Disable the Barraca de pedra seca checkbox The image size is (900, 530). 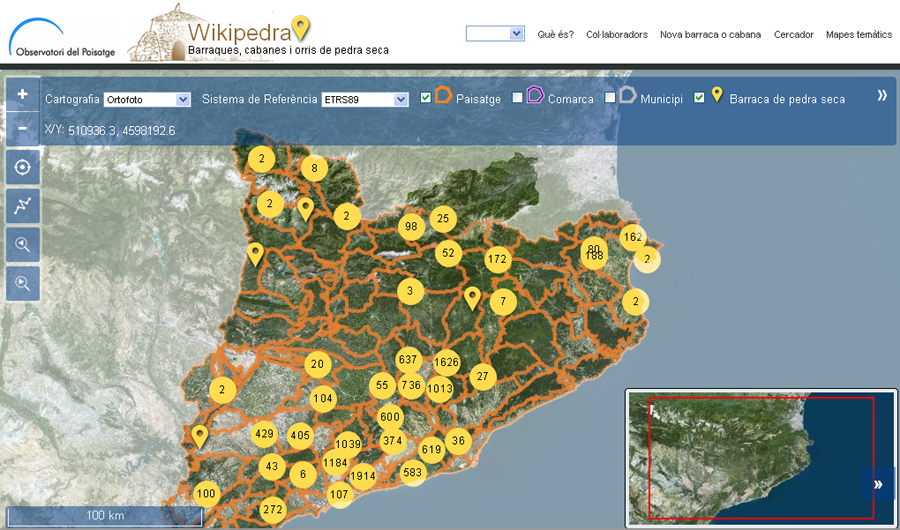click(x=699, y=98)
